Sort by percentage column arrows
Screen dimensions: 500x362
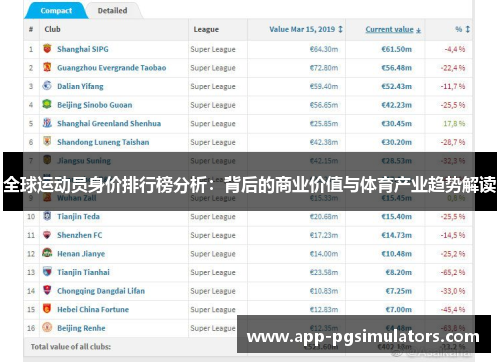click(x=467, y=29)
